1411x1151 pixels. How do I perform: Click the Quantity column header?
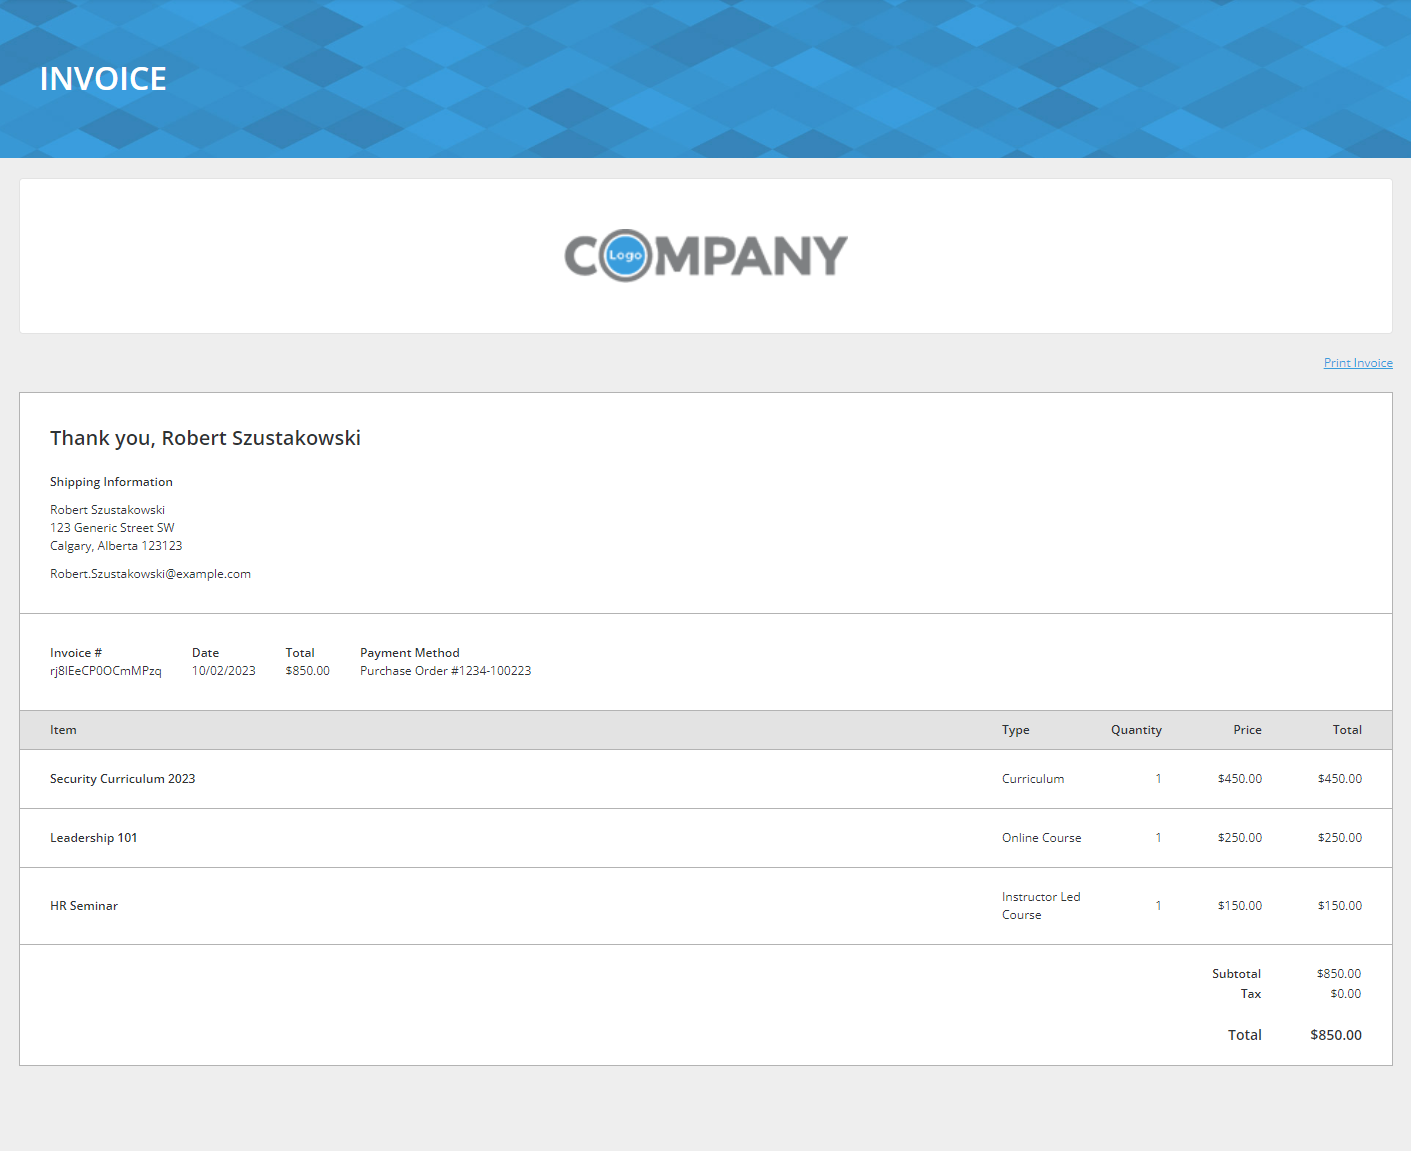coord(1136,730)
